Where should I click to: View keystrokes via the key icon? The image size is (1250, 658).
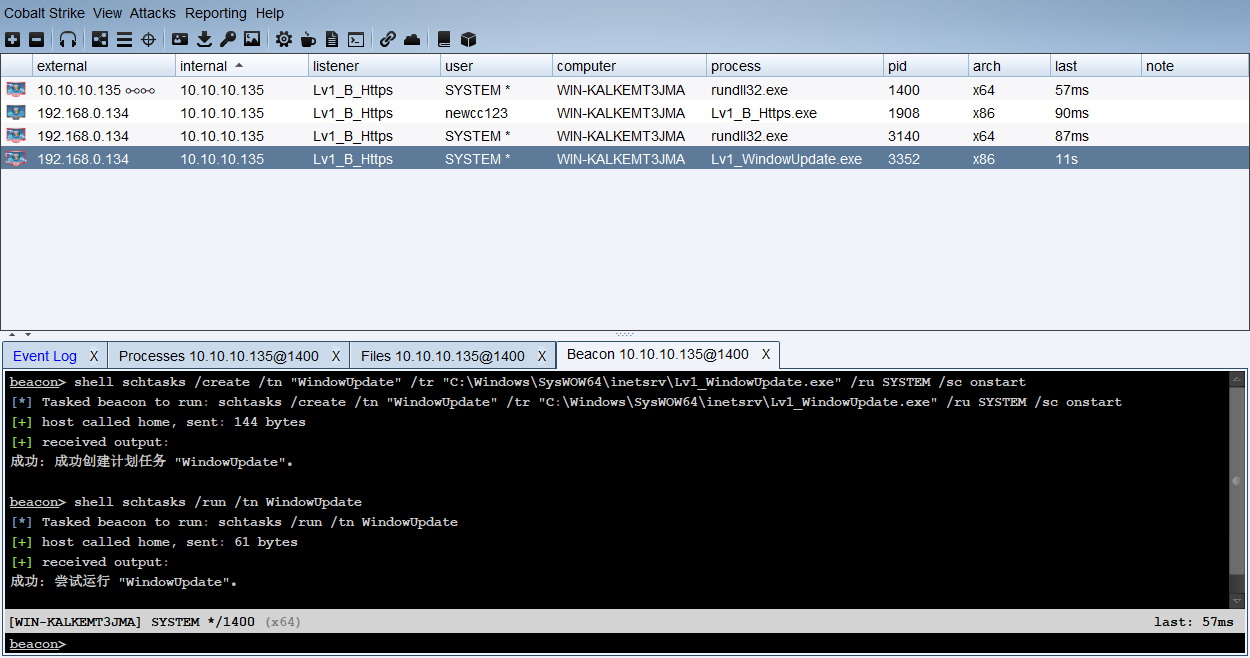coord(228,39)
